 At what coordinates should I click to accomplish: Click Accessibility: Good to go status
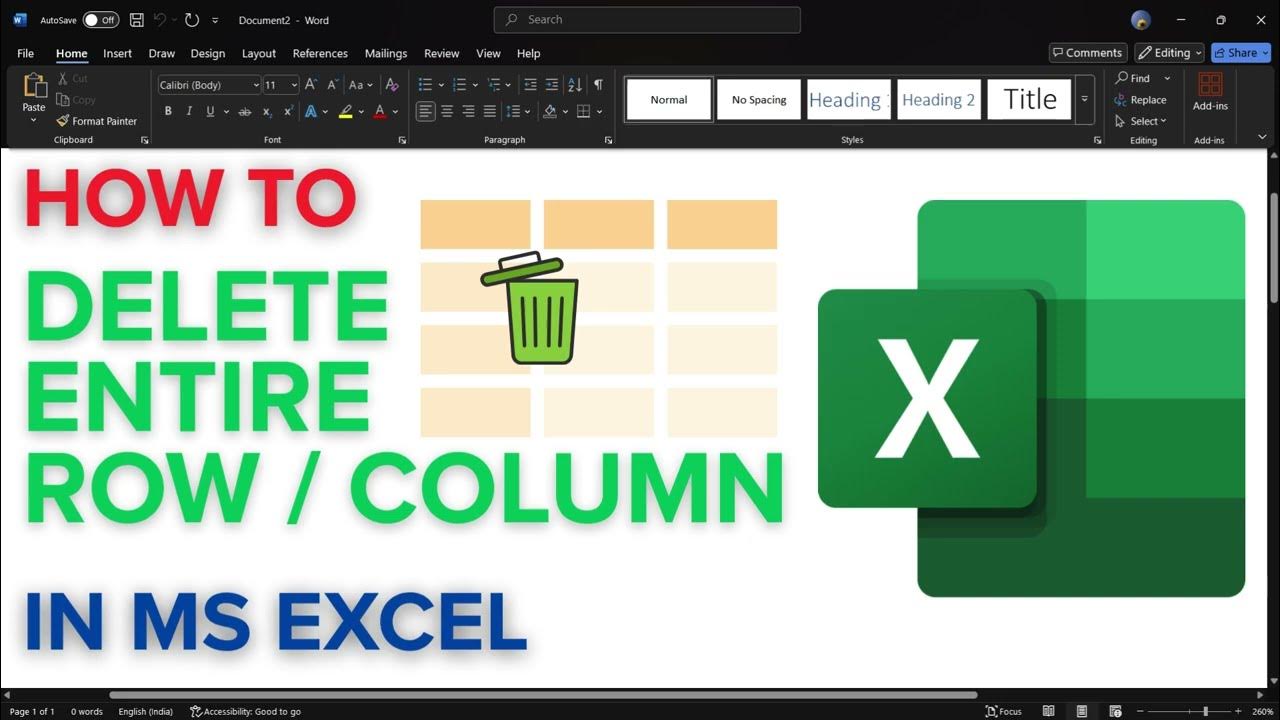[x=246, y=711]
